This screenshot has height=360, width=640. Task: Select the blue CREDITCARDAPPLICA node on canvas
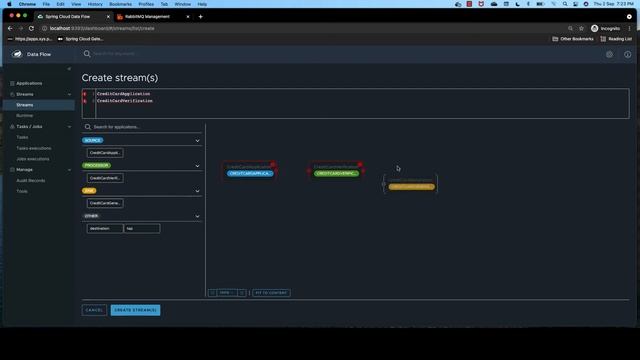click(250, 173)
